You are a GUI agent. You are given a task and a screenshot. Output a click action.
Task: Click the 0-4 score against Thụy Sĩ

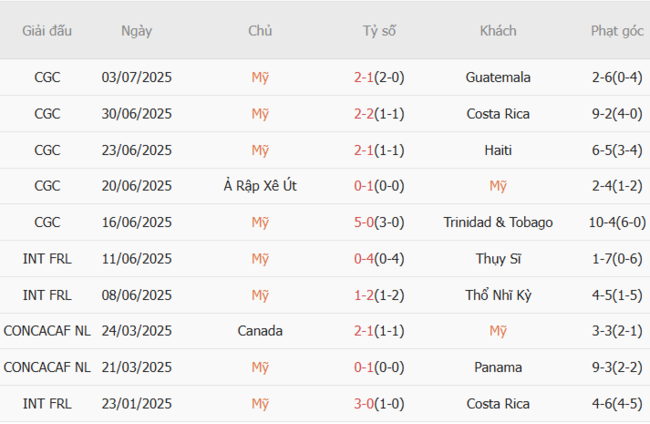[365, 259]
